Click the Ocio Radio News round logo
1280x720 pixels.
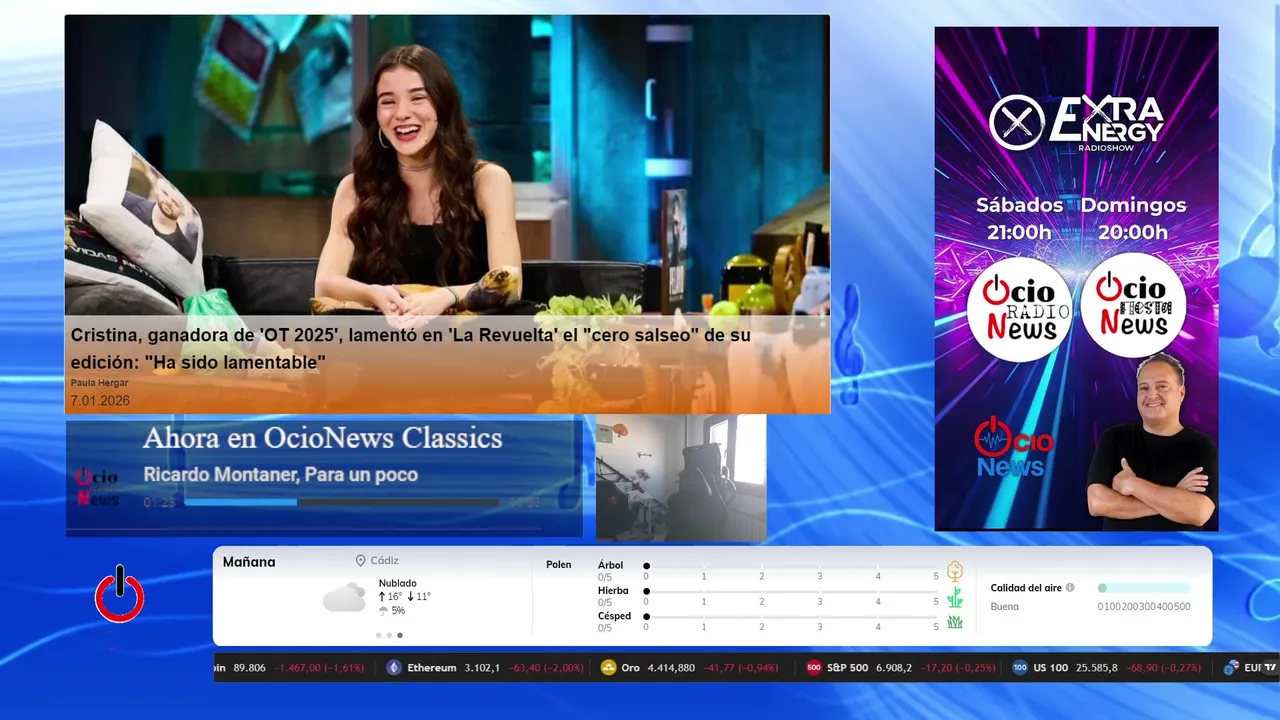(x=1019, y=309)
